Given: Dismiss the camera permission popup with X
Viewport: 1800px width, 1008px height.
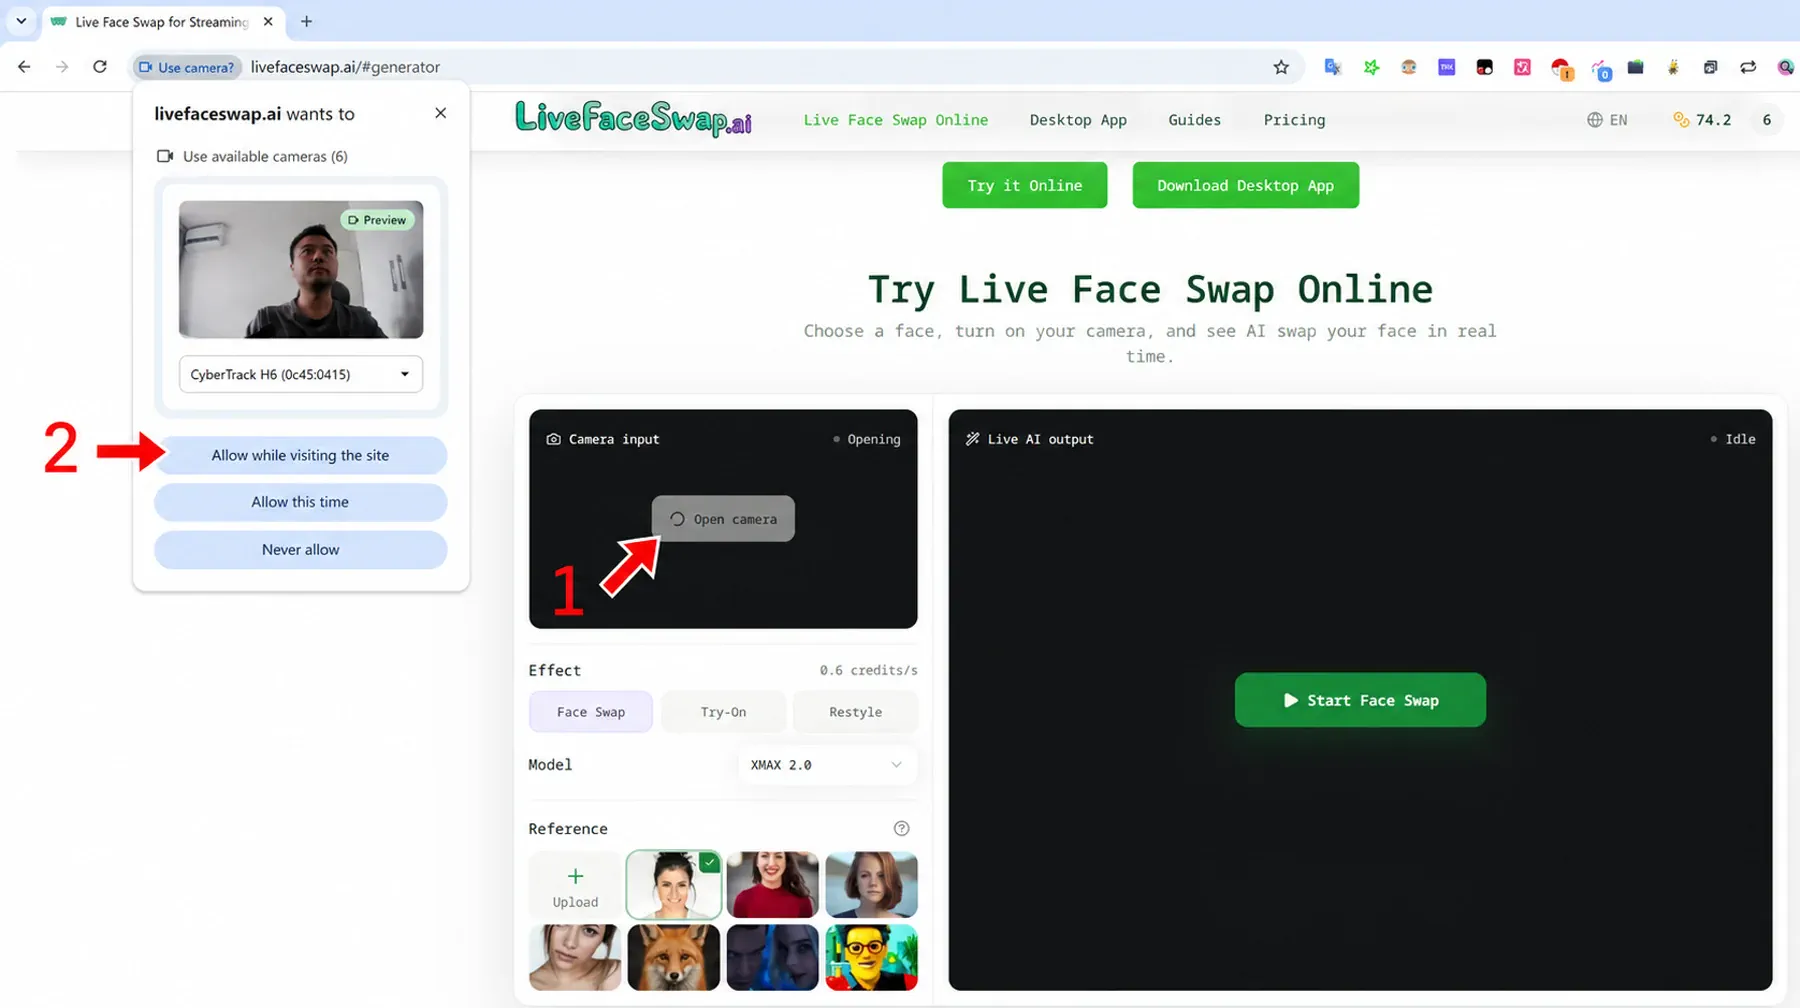Looking at the screenshot, I should 441,113.
